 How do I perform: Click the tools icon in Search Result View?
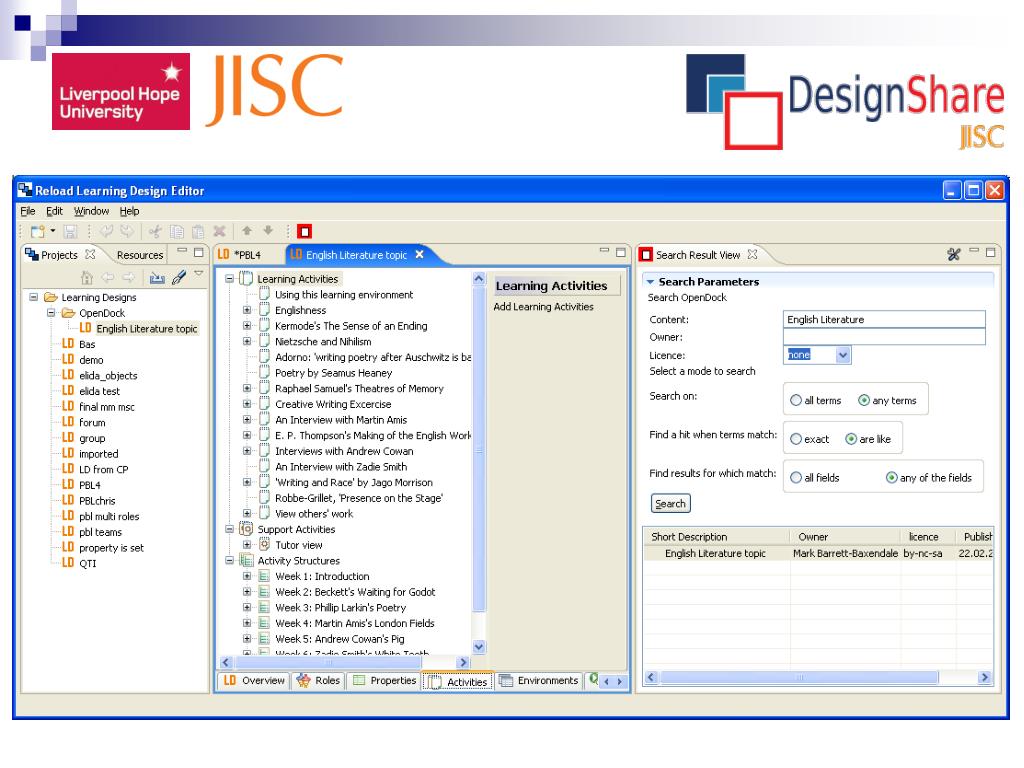953,254
